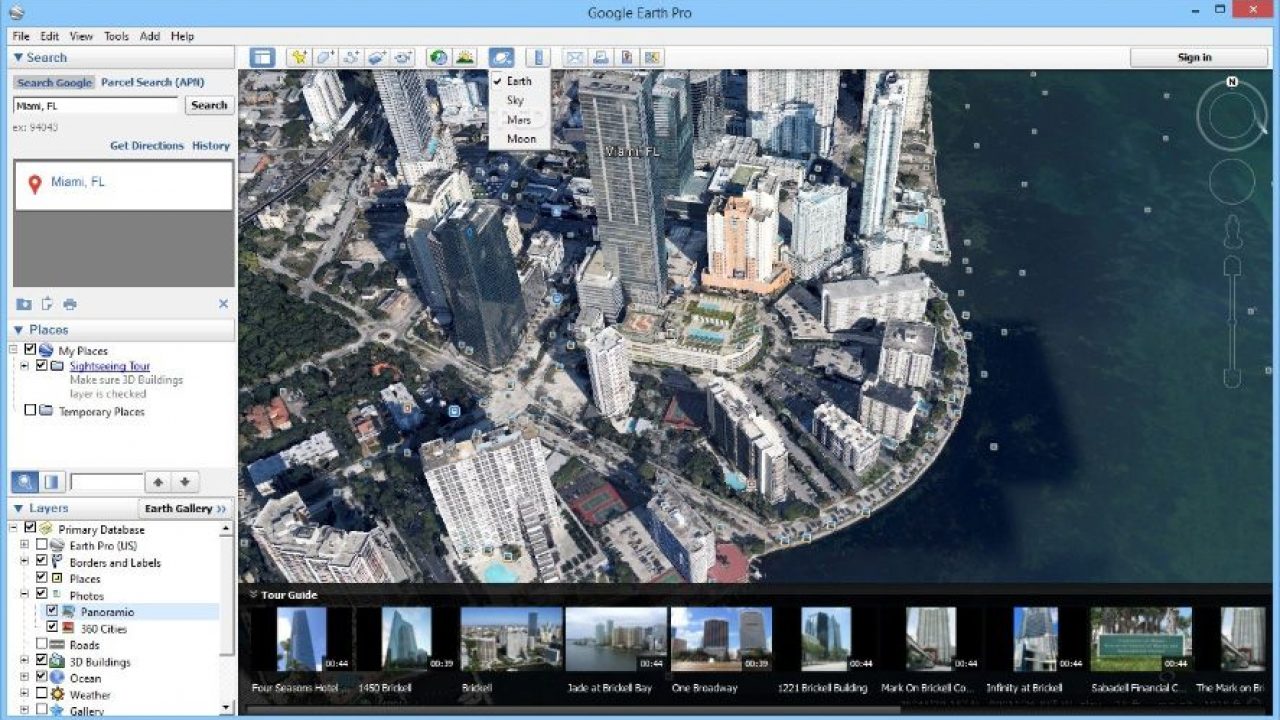The height and width of the screenshot is (720, 1280).
Task: Uncheck the Sightseeing Tour checkbox
Action: point(42,366)
